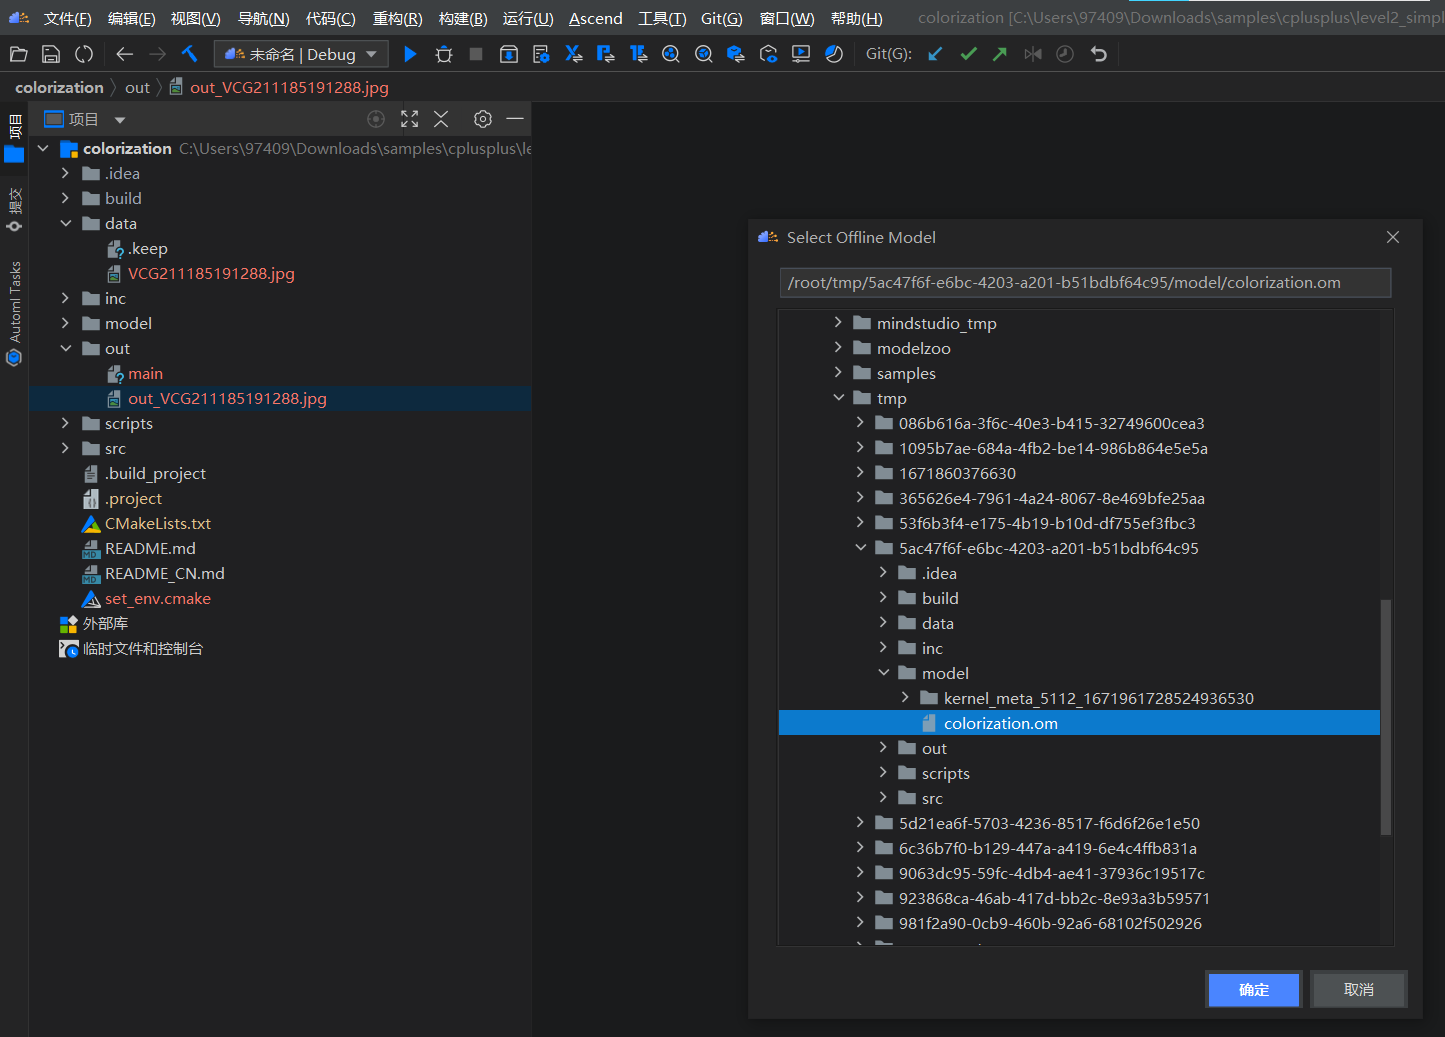Select CMakeLists.txt in project tree

158,523
